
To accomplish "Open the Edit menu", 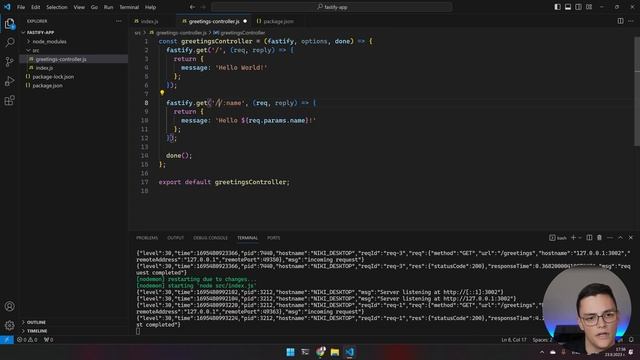I will 36,7.
